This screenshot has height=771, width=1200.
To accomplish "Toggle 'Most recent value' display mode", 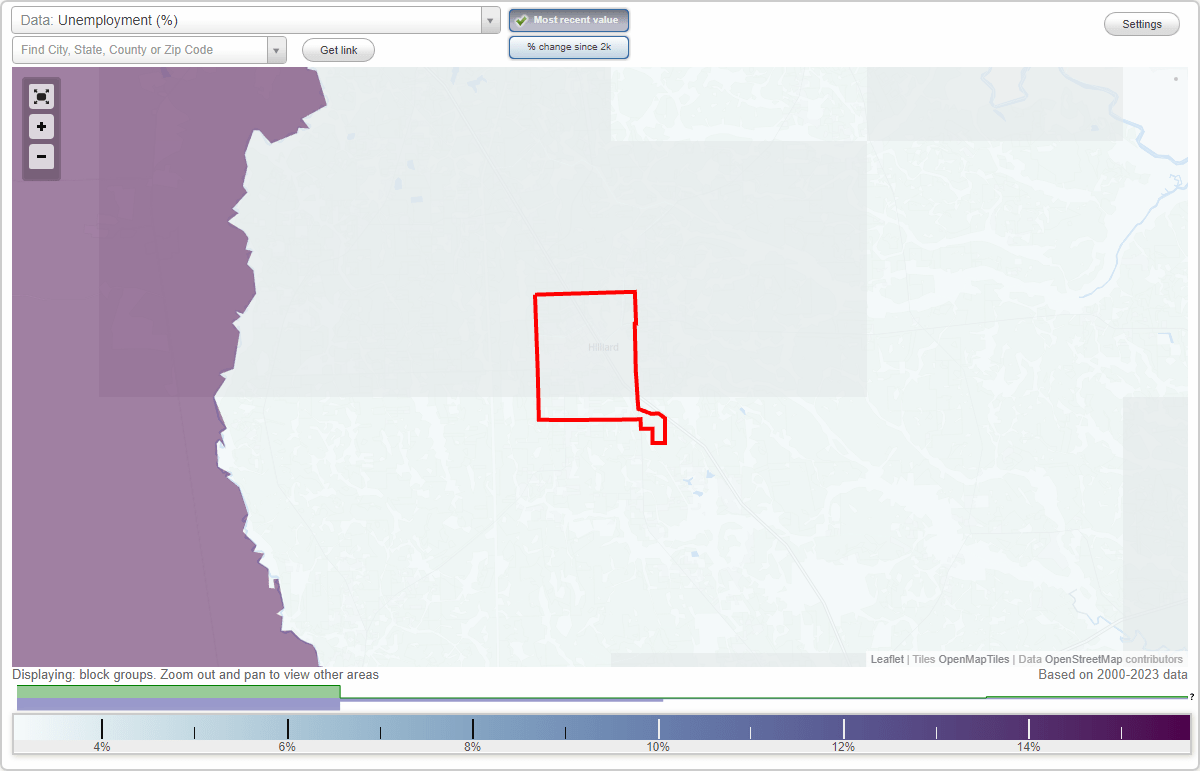I will (568, 19).
